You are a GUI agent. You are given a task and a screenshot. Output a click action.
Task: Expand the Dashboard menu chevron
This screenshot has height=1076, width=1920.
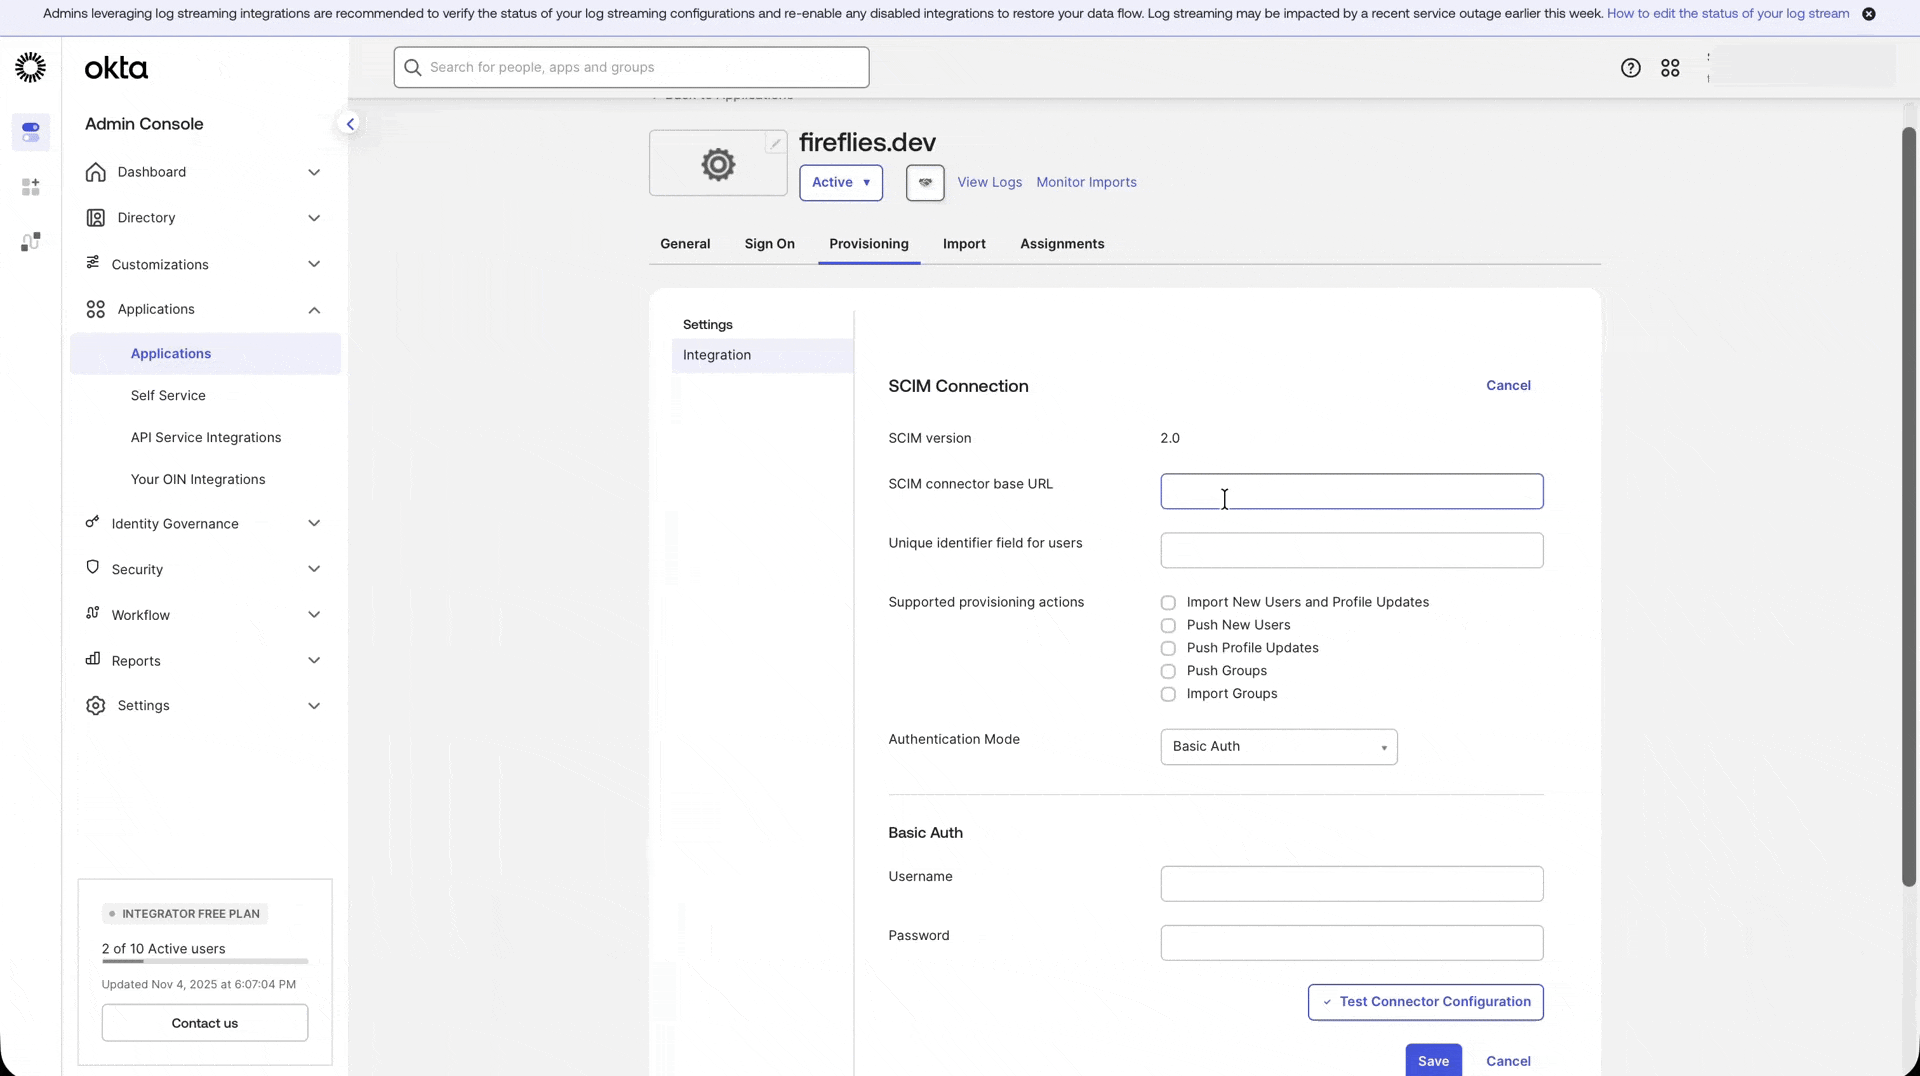314,172
